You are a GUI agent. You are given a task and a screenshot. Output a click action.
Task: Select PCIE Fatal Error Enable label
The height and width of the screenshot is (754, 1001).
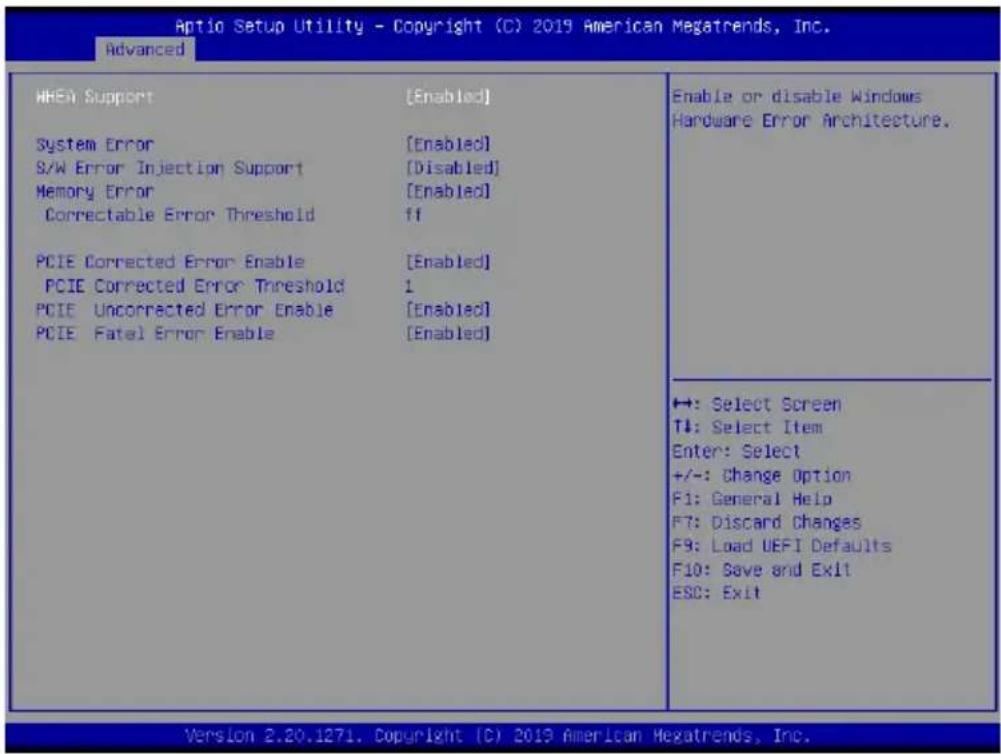[155, 333]
